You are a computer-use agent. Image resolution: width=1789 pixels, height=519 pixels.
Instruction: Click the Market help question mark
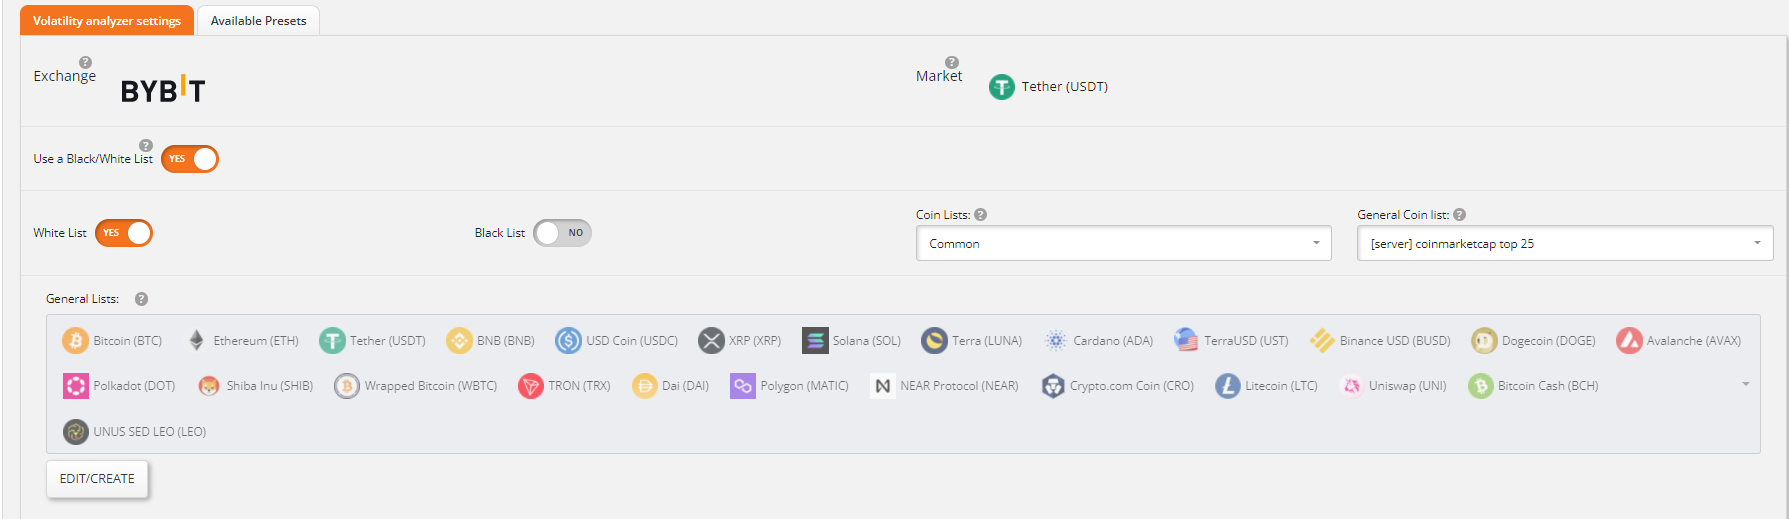pyautogui.click(x=952, y=62)
